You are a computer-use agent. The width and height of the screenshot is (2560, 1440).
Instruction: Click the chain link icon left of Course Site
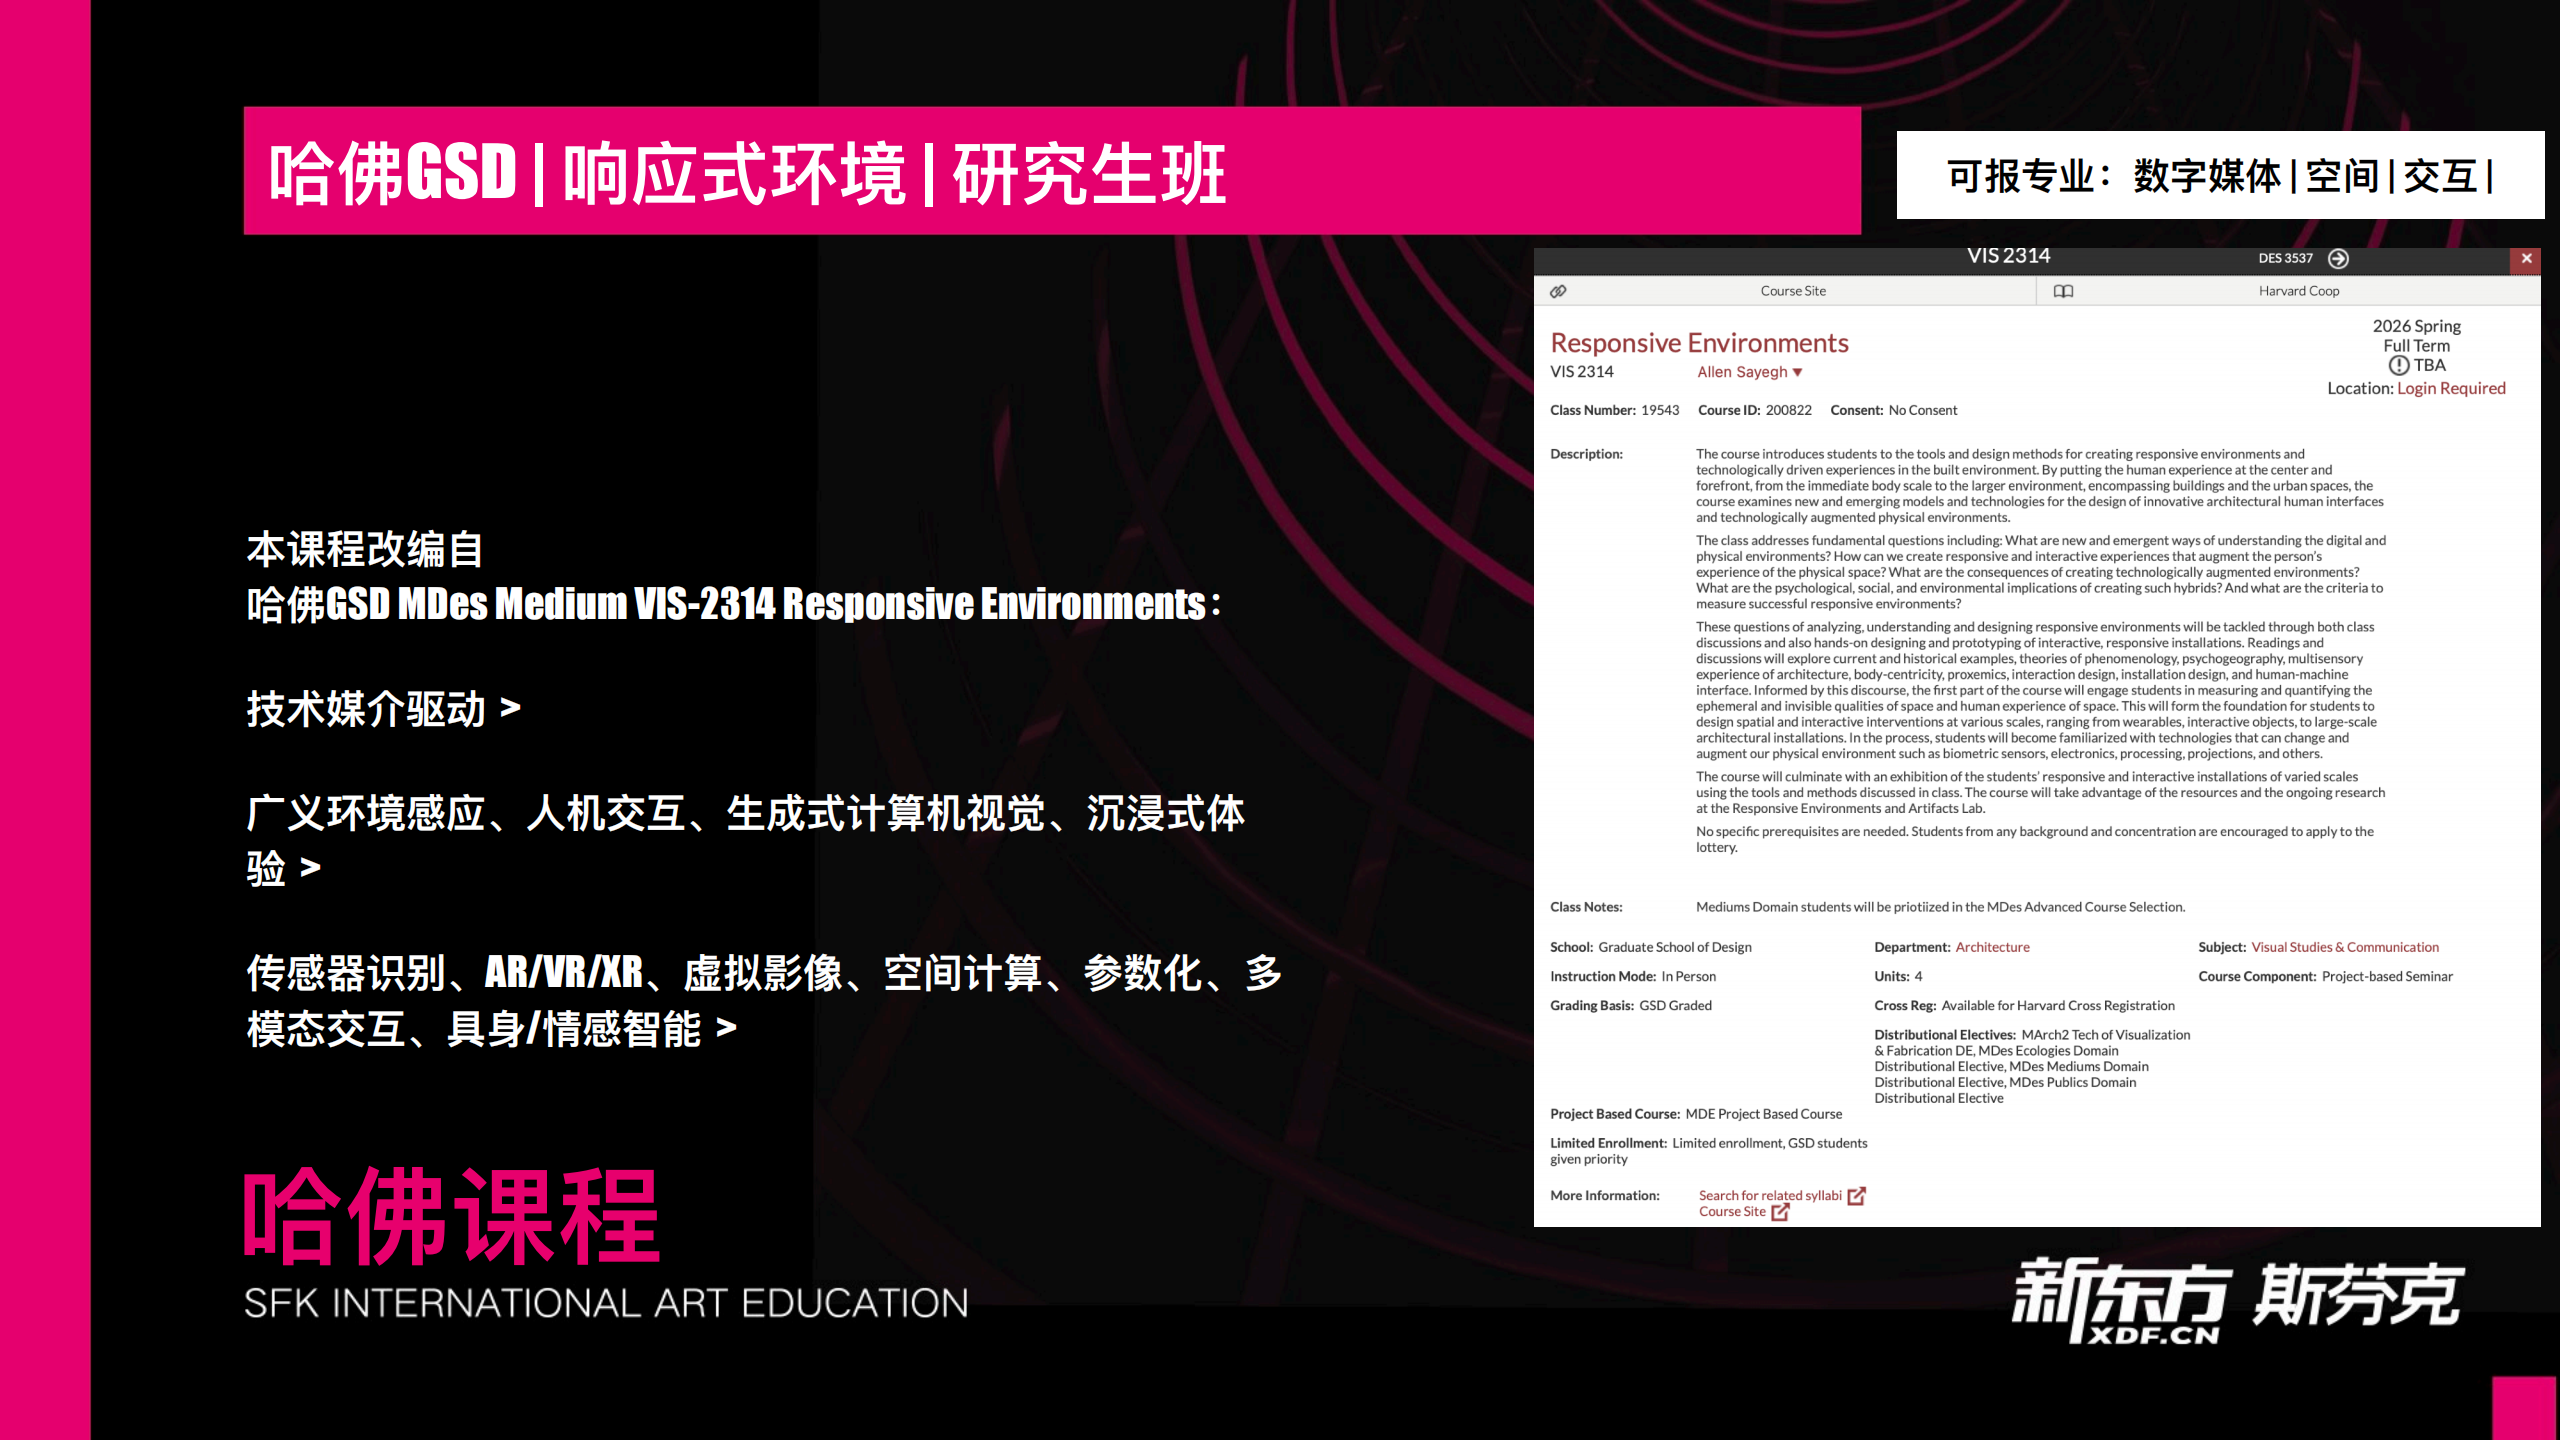[x=1558, y=291]
